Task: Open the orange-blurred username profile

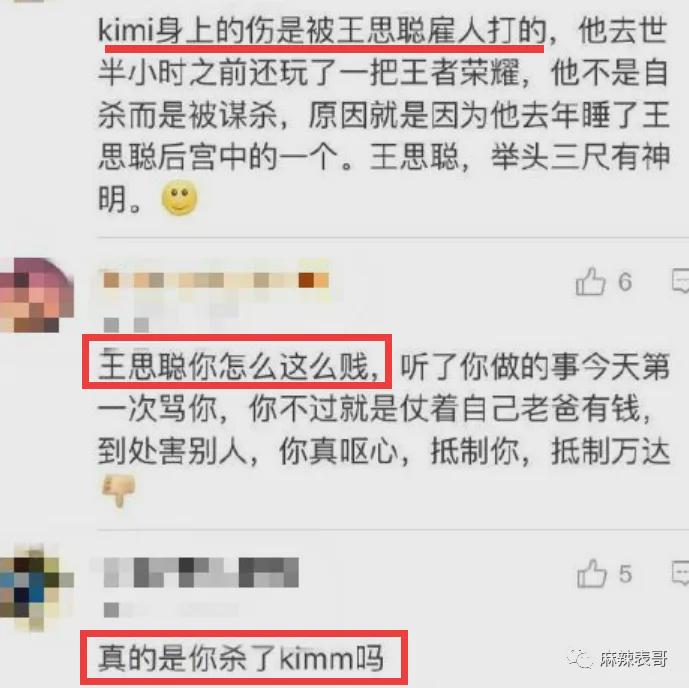Action: pos(215,280)
